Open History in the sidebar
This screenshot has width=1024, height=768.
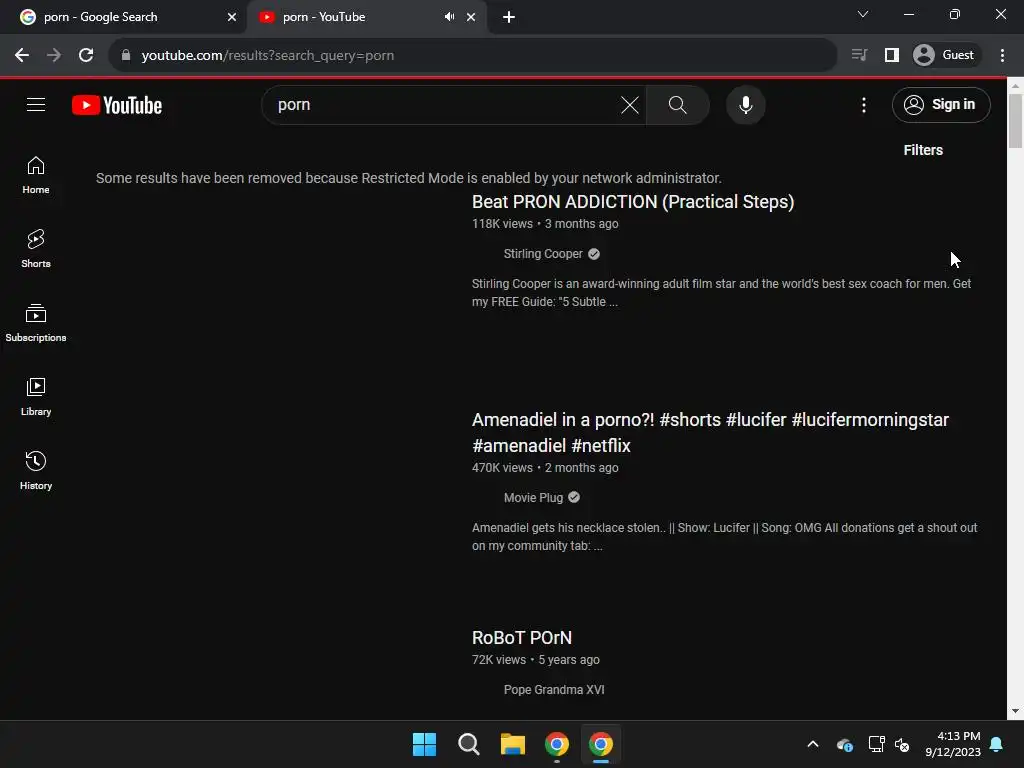(36, 470)
